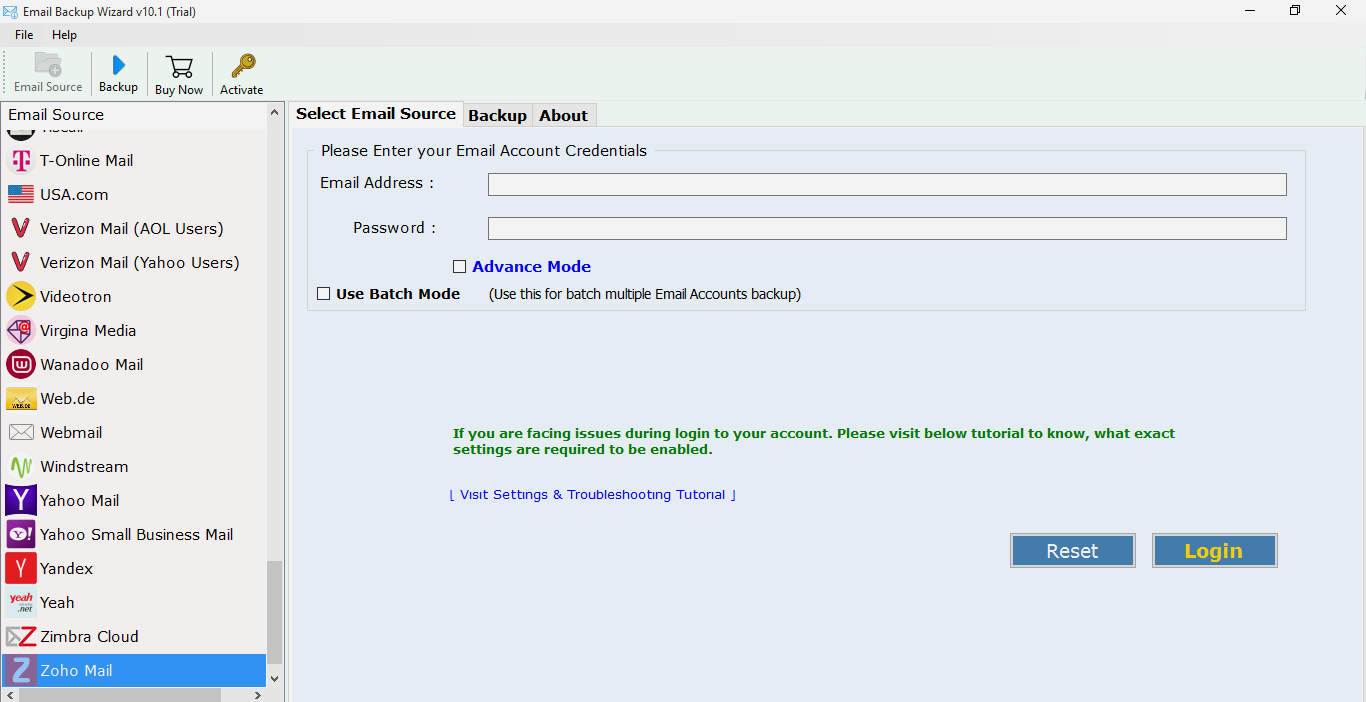
Task: Click the Login button
Action: click(1214, 551)
